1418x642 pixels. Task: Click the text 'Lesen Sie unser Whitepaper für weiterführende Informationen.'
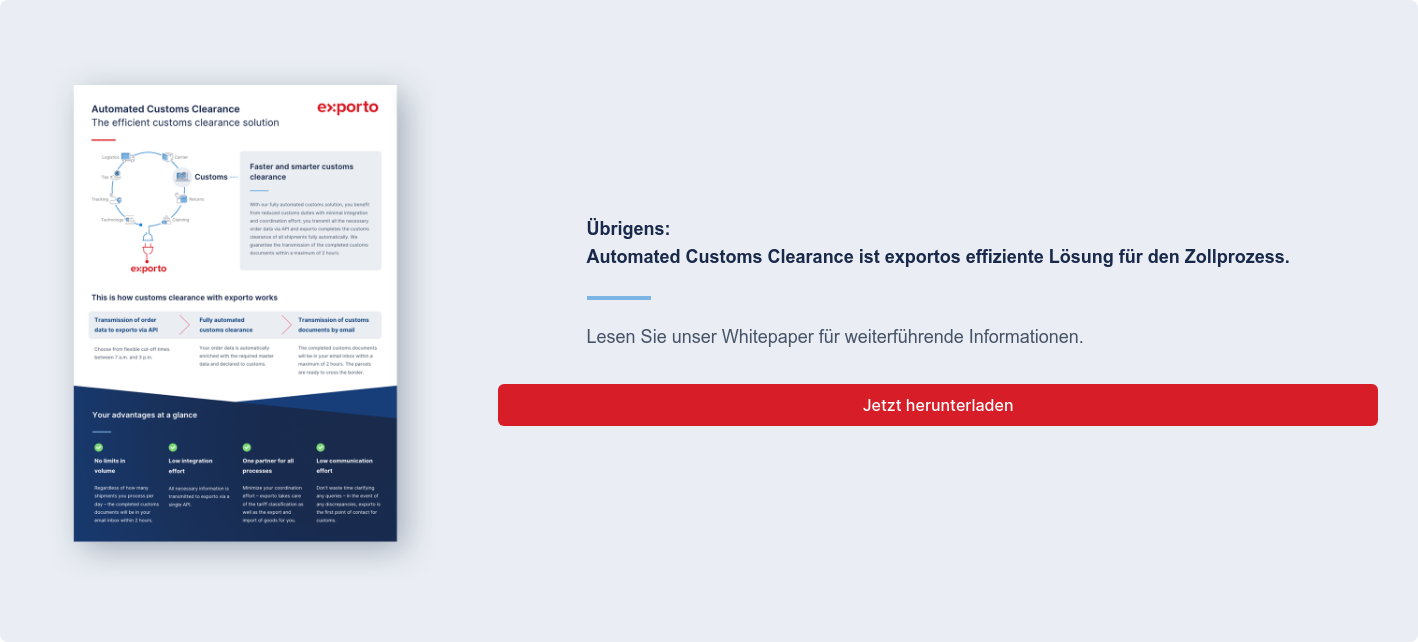coord(835,337)
